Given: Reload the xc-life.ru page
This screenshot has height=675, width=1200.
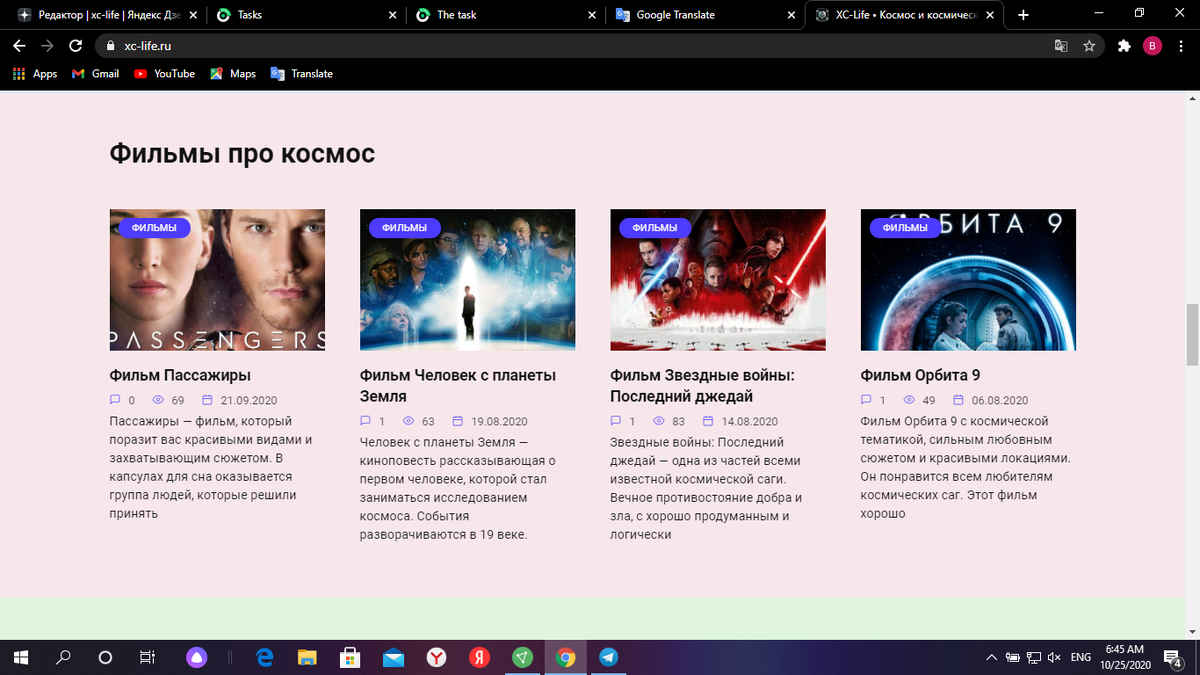Looking at the screenshot, I should point(75,46).
